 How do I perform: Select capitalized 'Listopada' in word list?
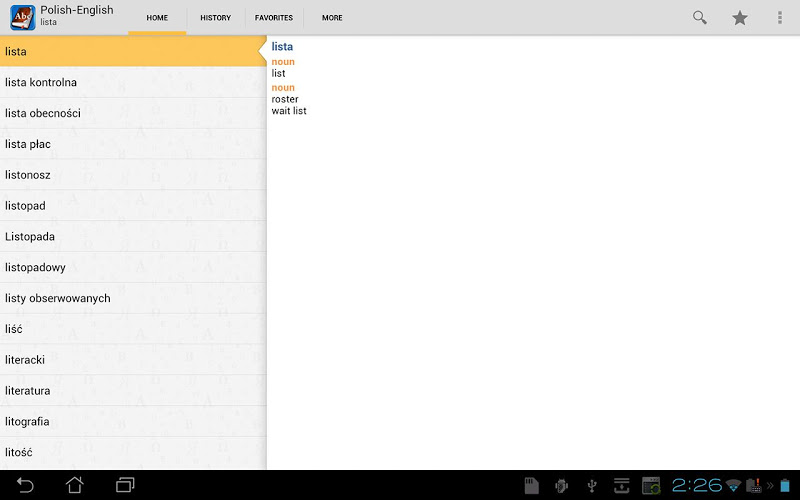[x=133, y=236]
